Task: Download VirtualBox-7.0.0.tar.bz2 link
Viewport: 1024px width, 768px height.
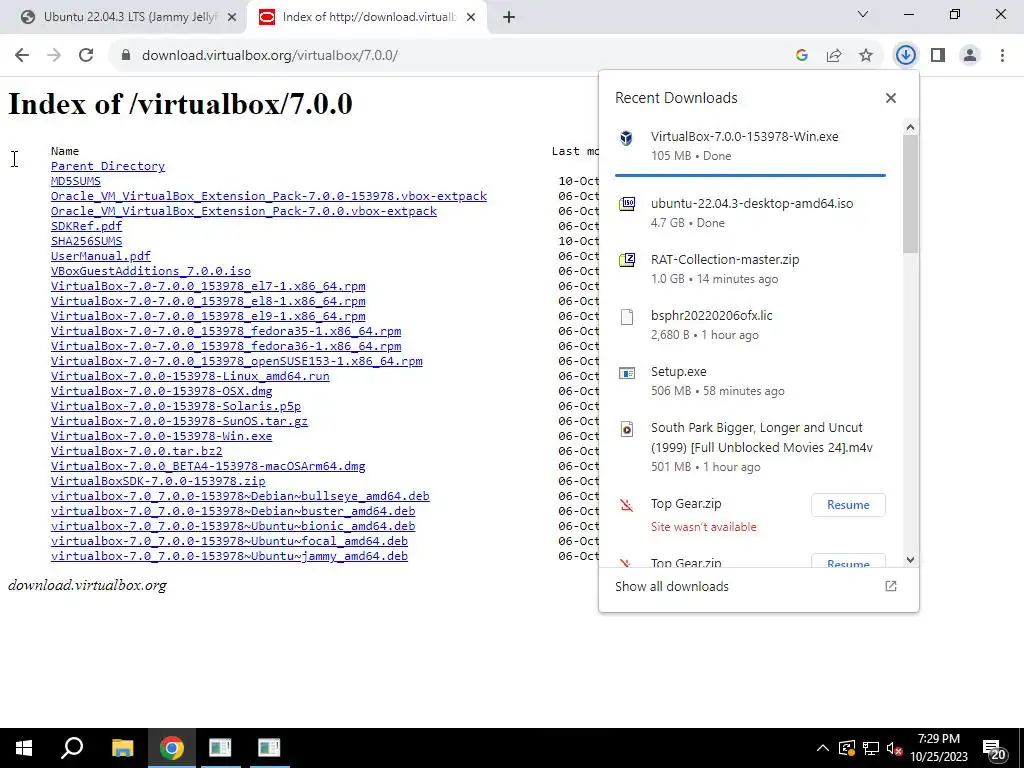Action: coord(136,451)
